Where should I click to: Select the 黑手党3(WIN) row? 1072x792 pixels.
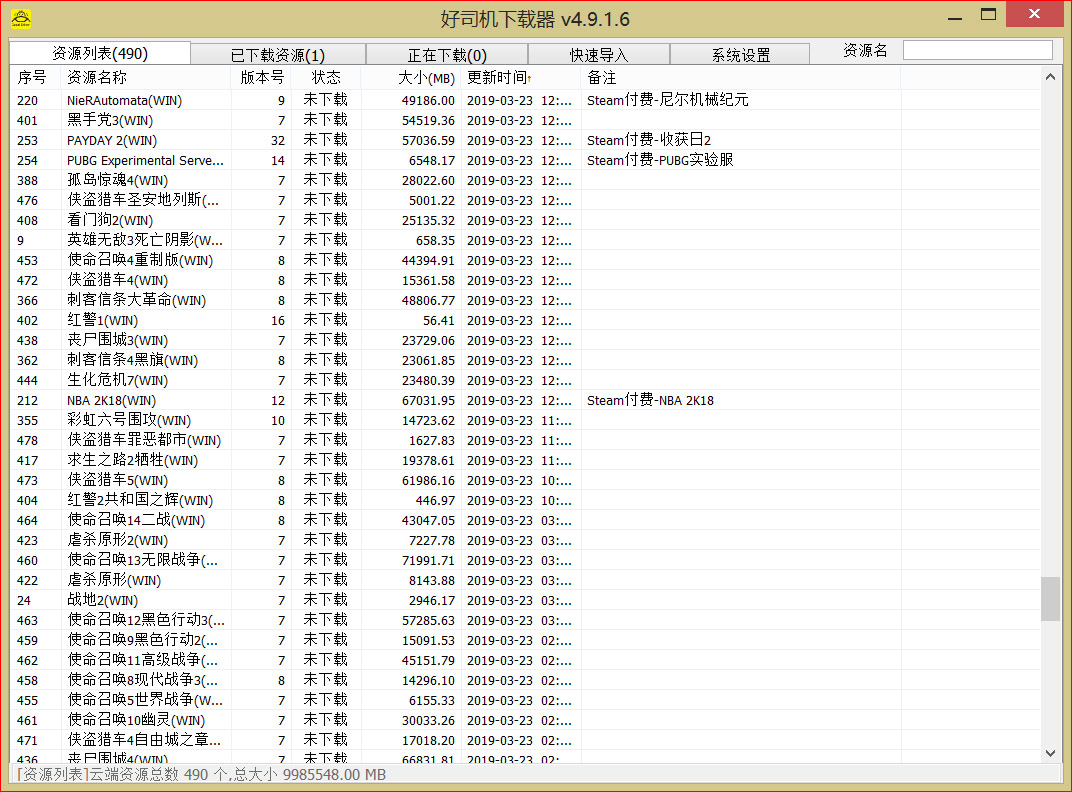pyautogui.click(x=525, y=120)
